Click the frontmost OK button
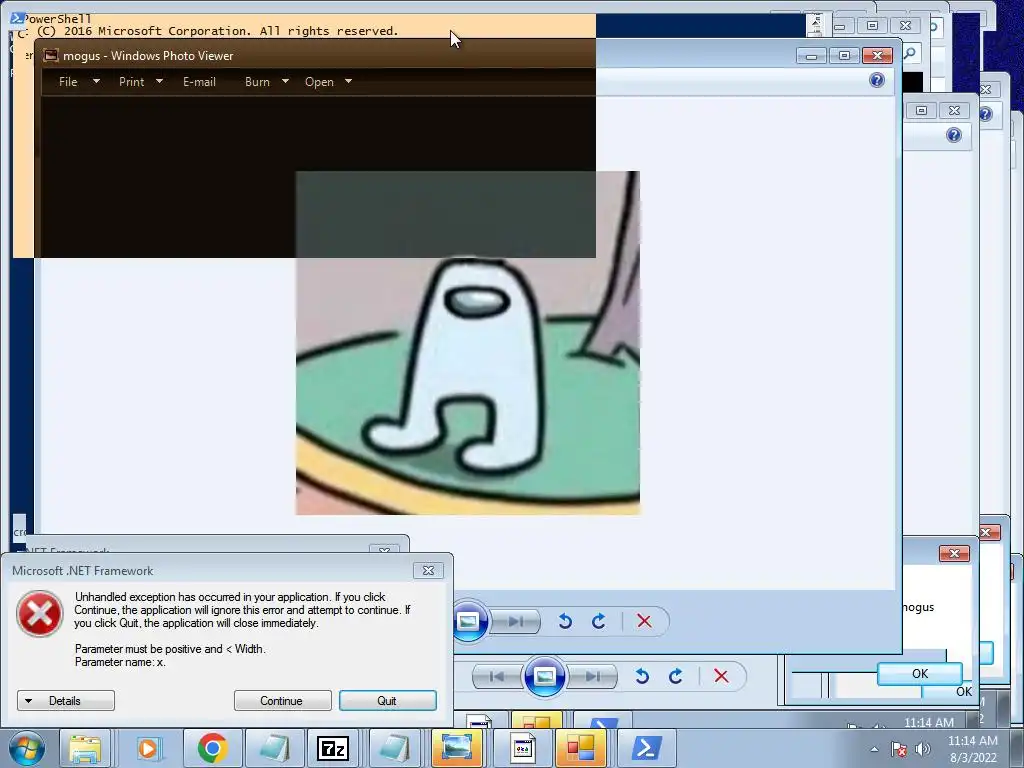The height and width of the screenshot is (768, 1024). click(920, 673)
